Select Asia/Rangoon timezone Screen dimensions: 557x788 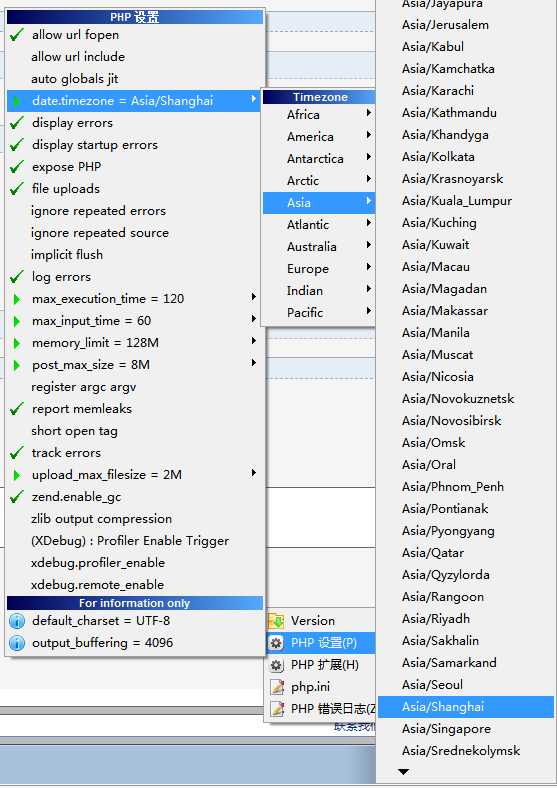[x=466, y=597]
